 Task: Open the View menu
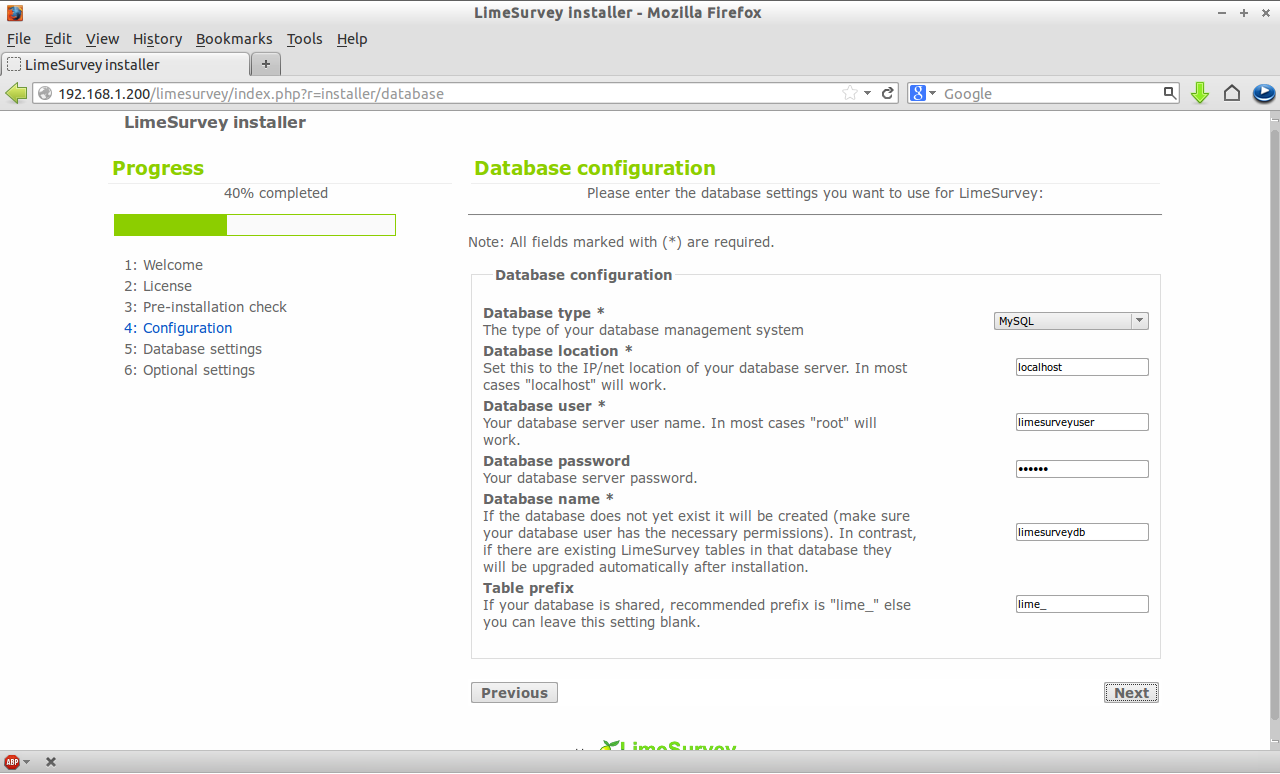tap(102, 39)
